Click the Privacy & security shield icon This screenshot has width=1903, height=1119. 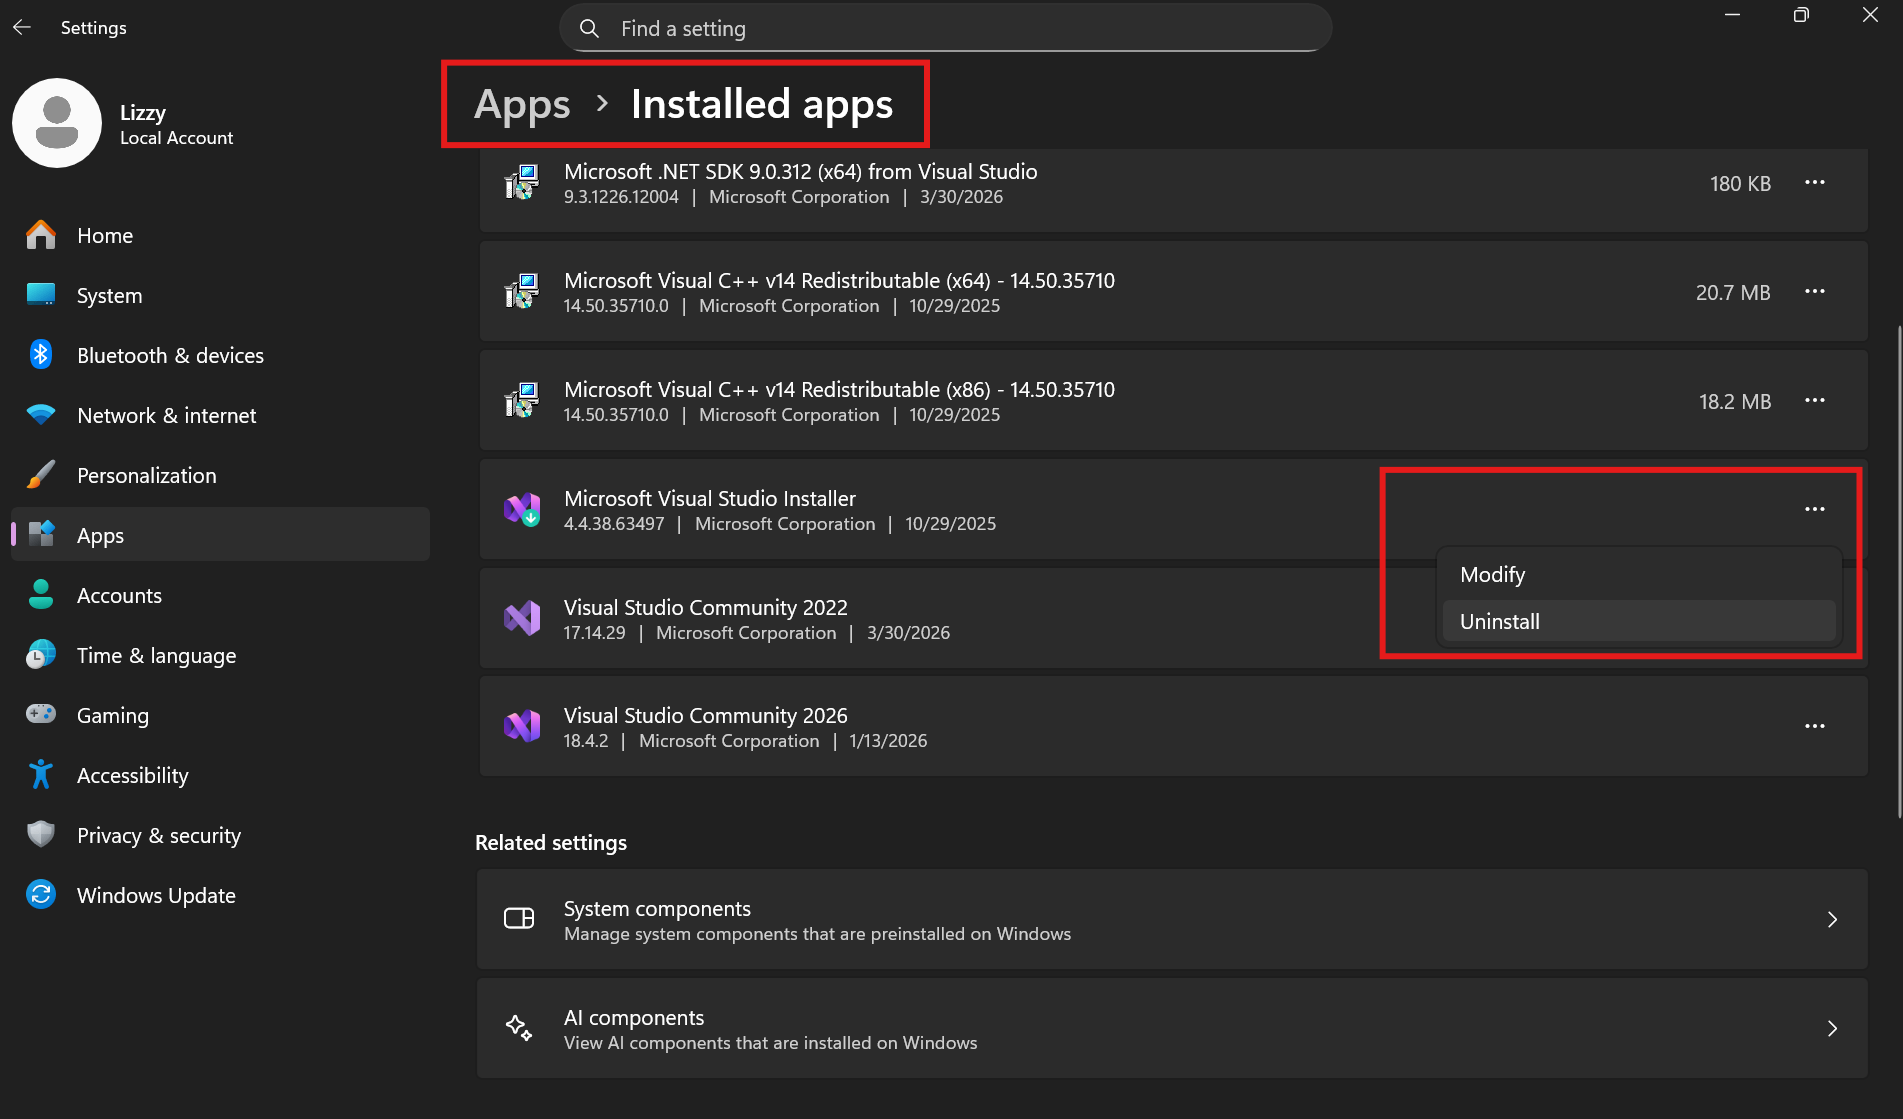point(41,835)
